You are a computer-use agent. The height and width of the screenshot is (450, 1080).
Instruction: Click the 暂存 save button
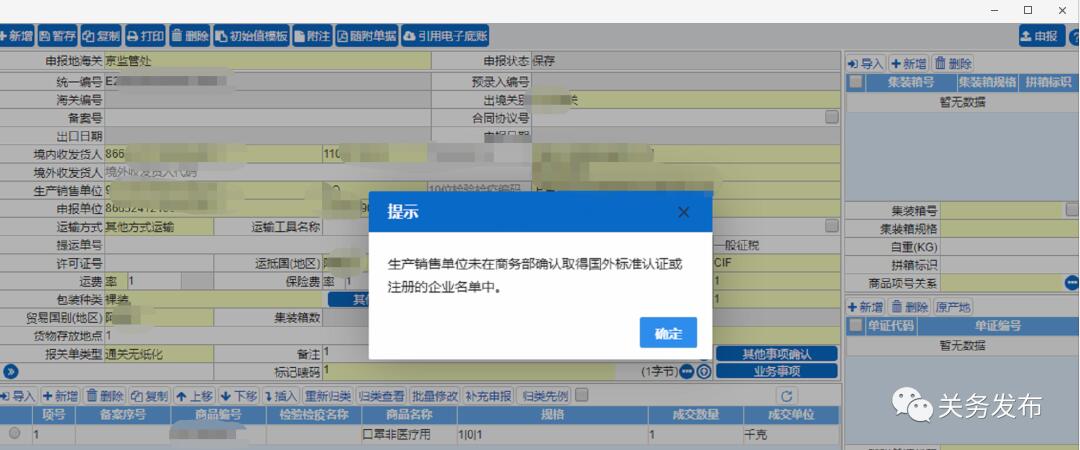point(58,36)
